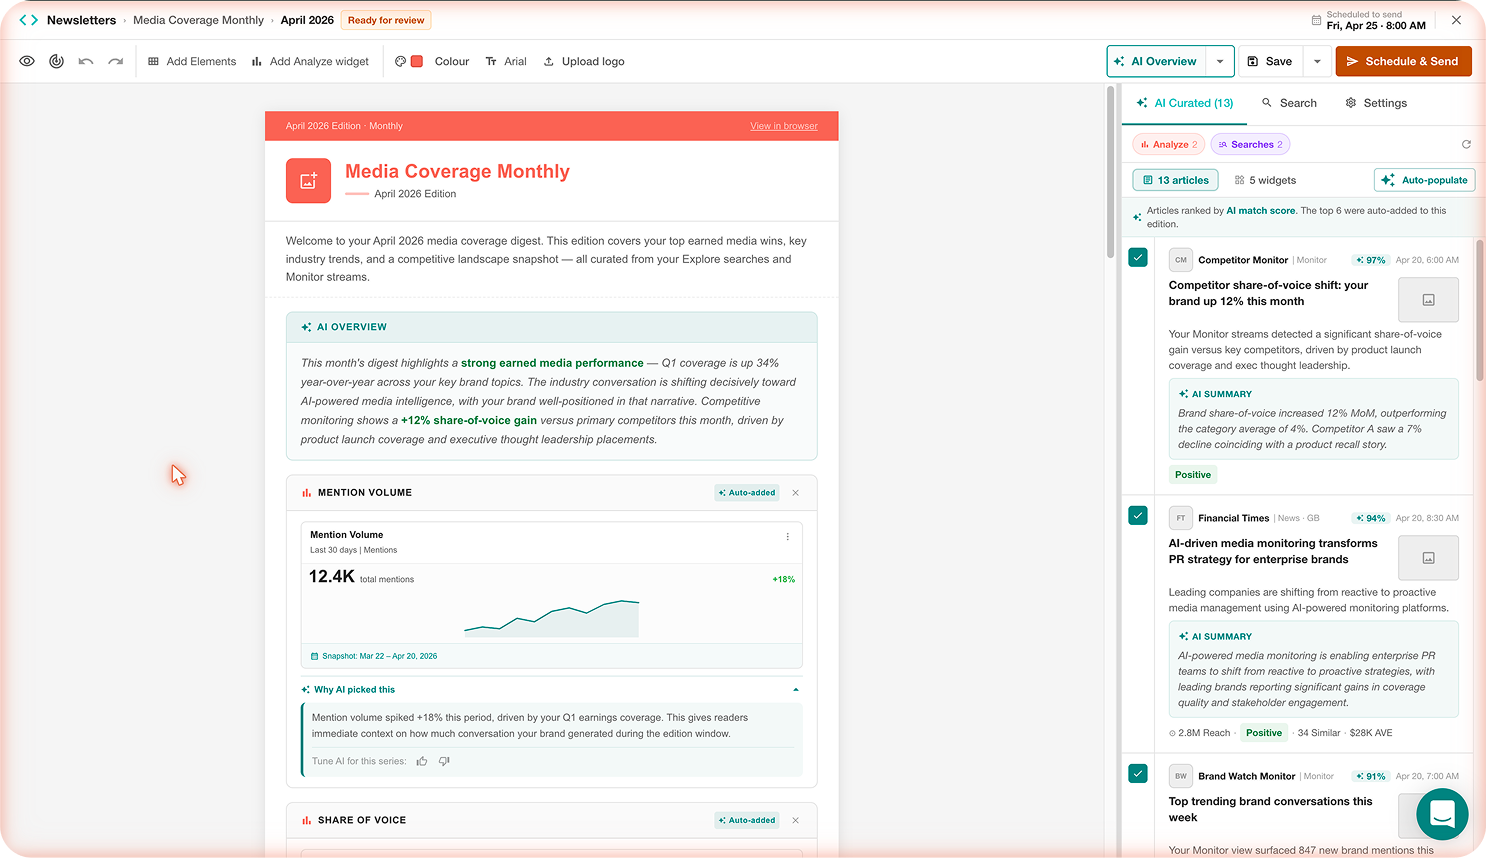The height and width of the screenshot is (858, 1486).
Task: Click the articles panel vertical scrollbar
Action: tap(1479, 310)
